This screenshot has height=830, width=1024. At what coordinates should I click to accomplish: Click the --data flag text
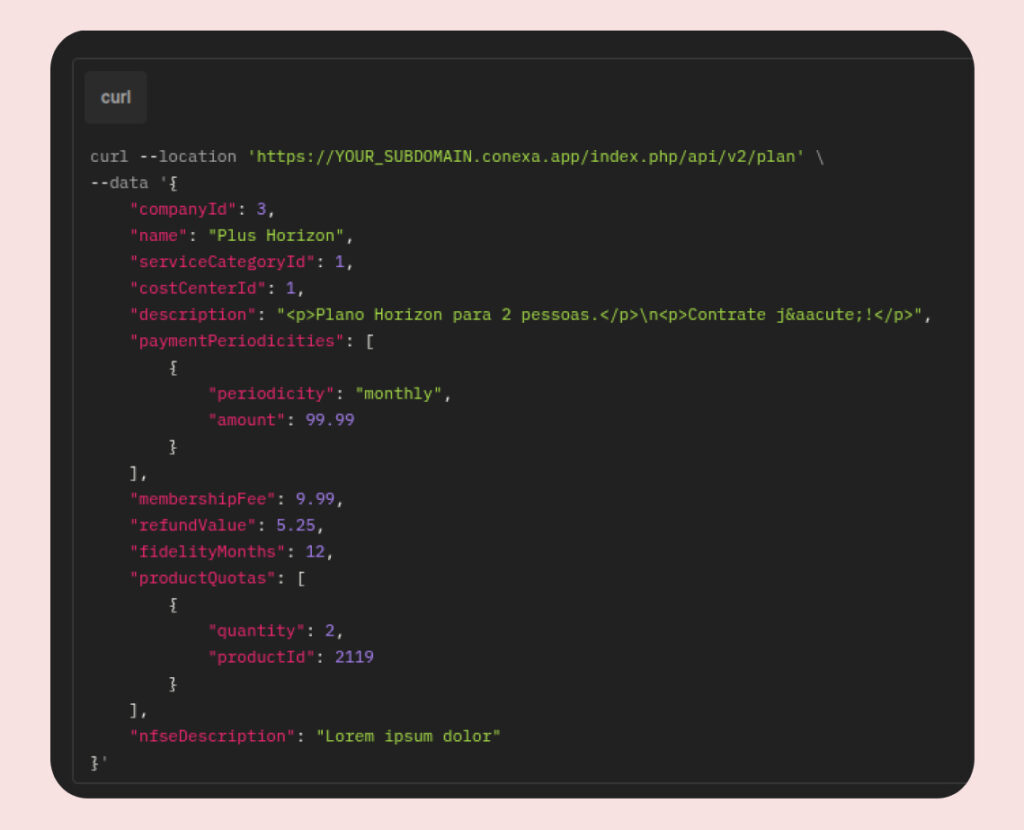pos(119,183)
